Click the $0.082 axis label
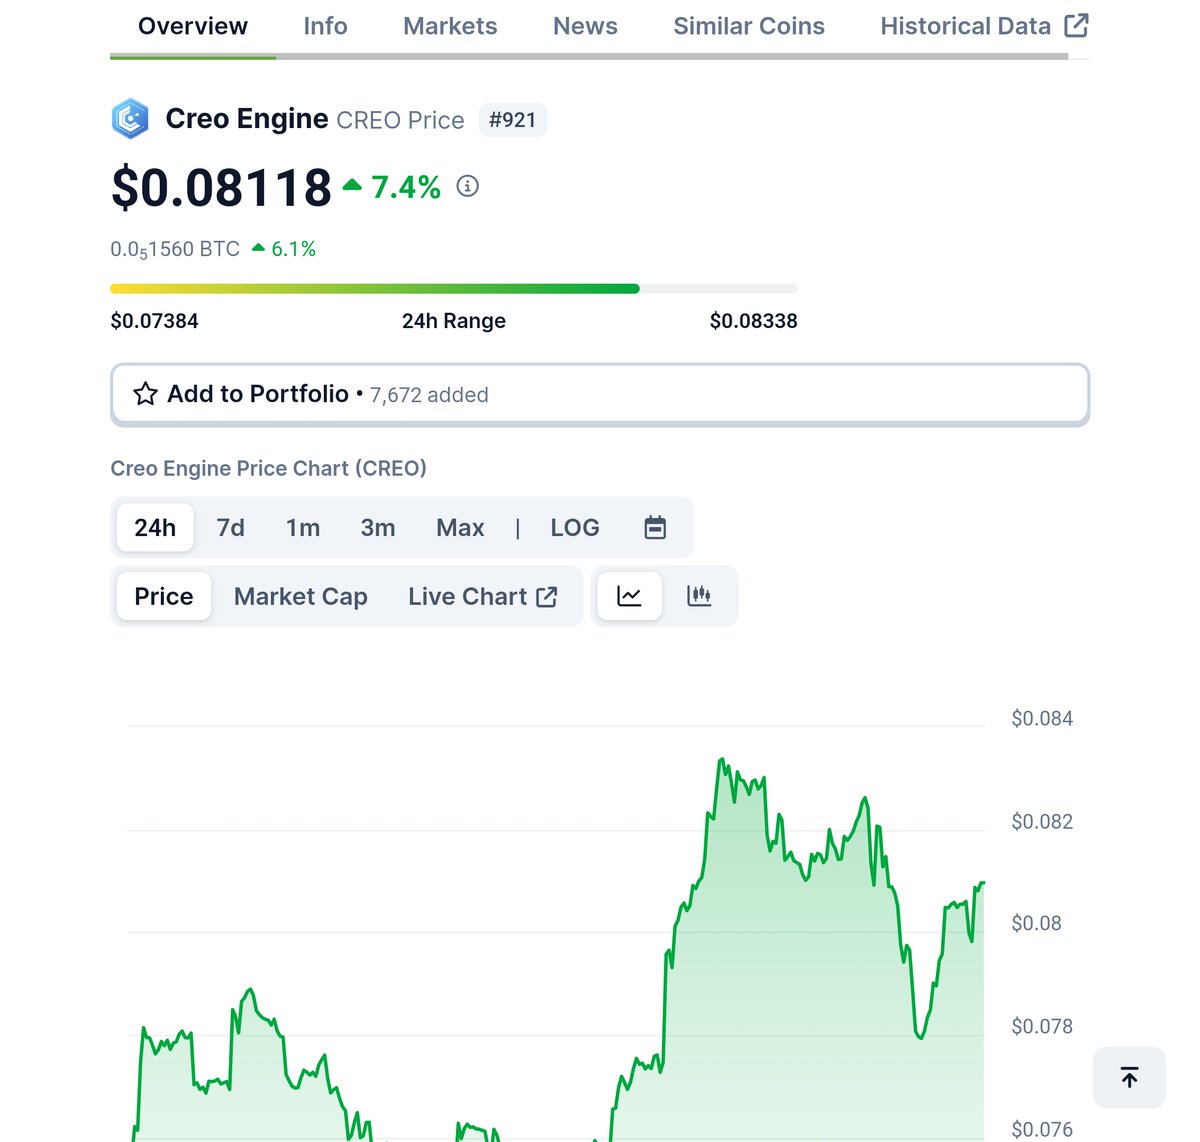This screenshot has height=1142, width=1200. tap(1042, 821)
